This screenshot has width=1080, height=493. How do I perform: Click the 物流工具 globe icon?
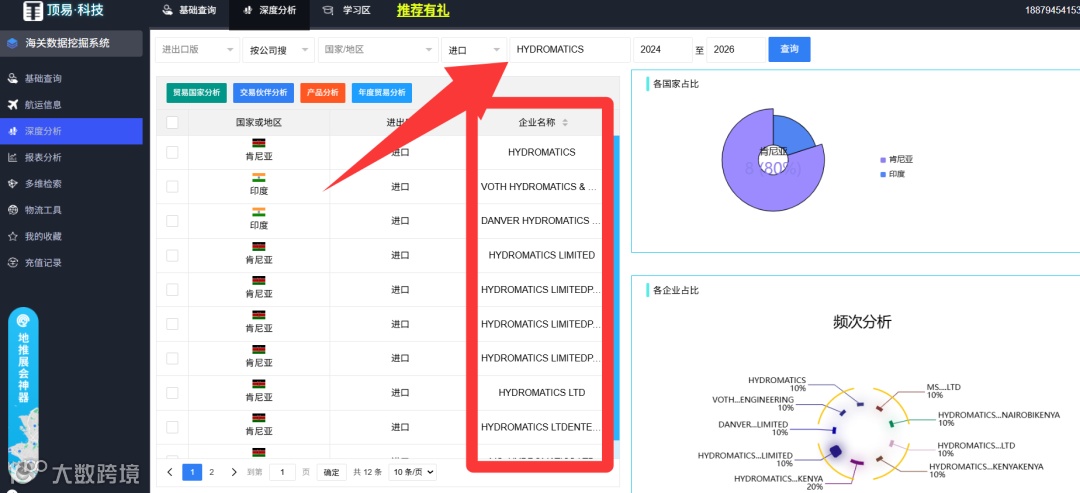[12, 210]
